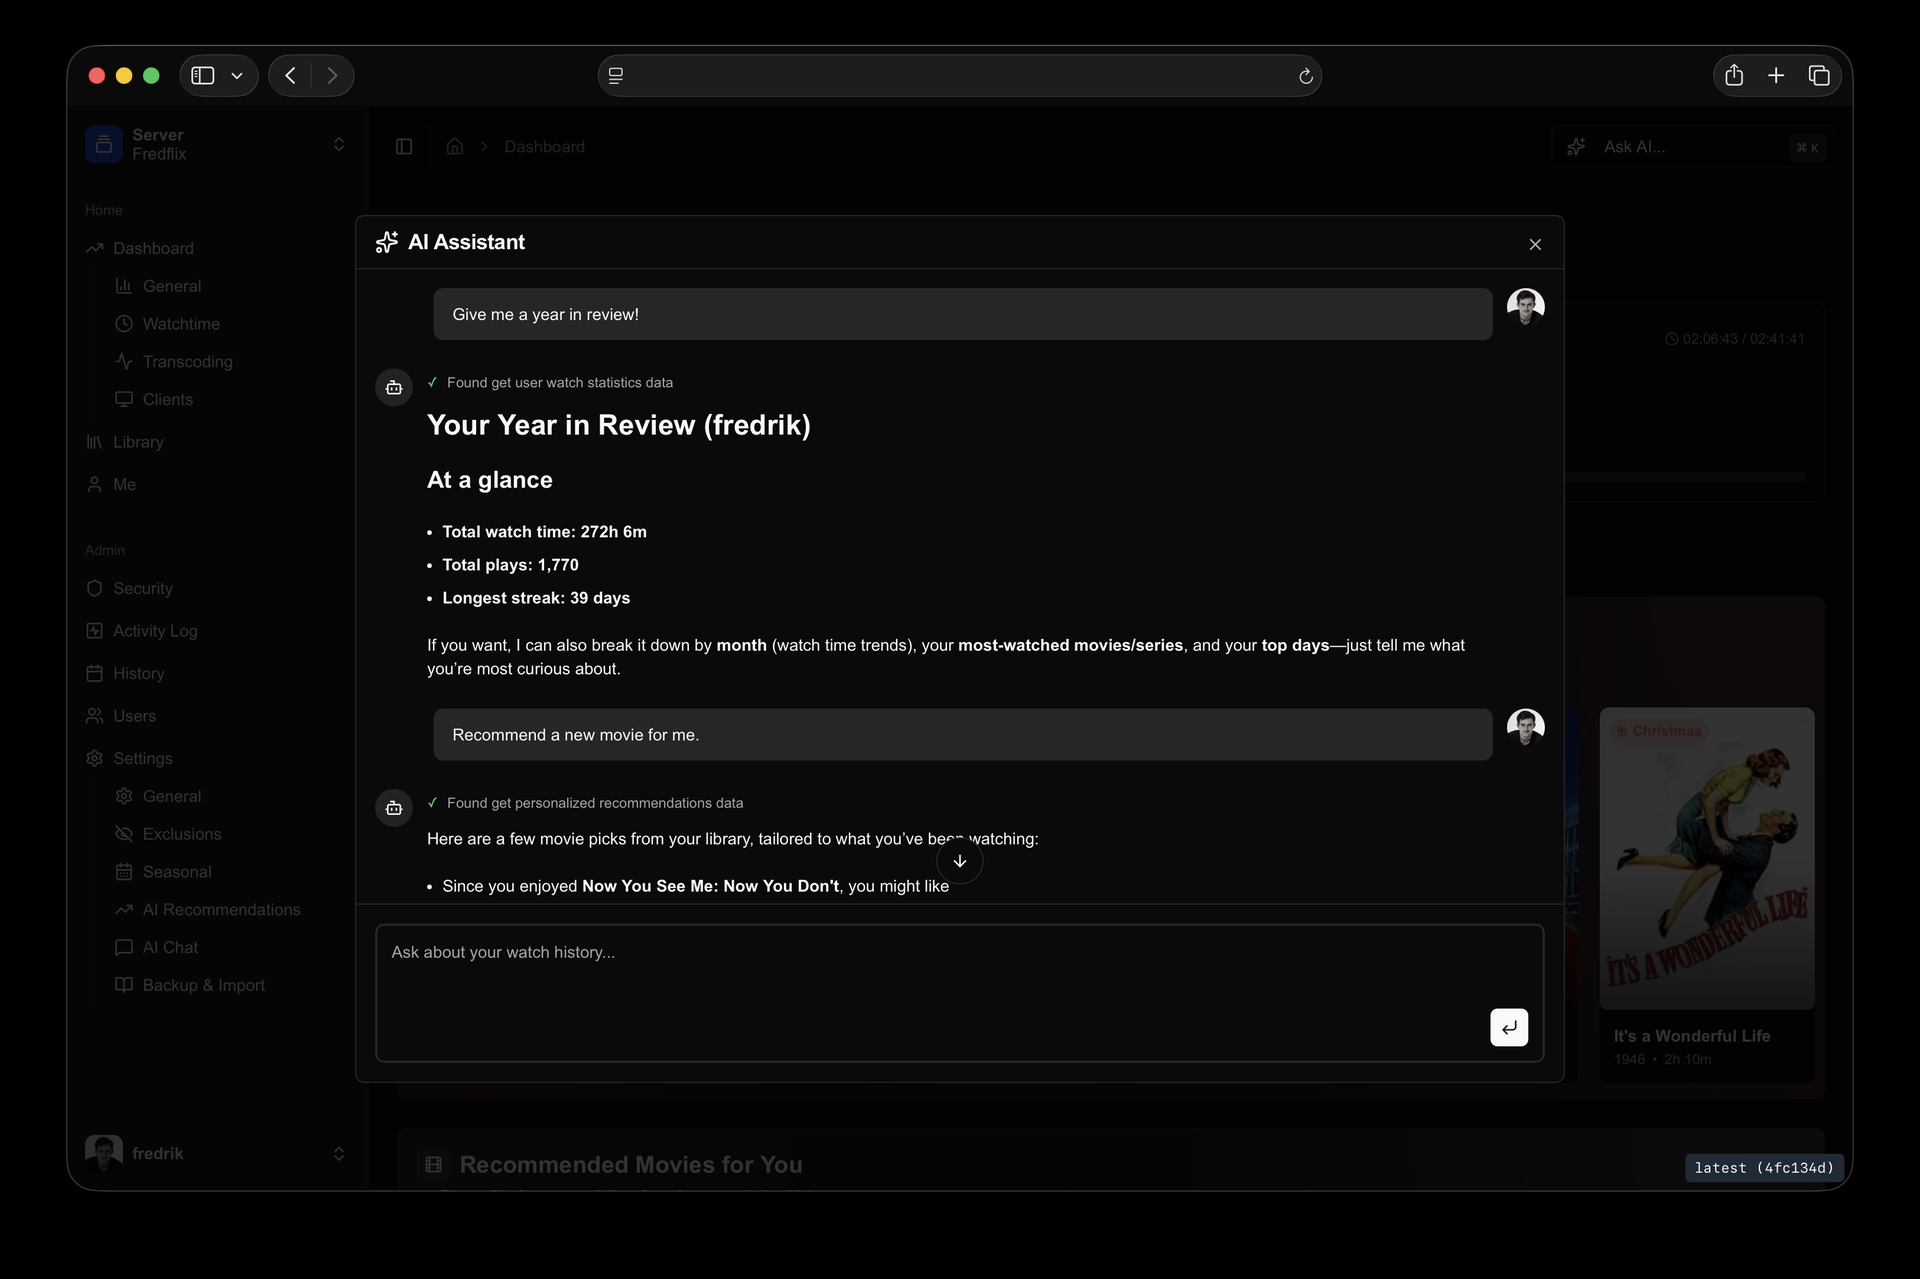
Task: Jump to latest message with down arrow
Action: (959, 861)
